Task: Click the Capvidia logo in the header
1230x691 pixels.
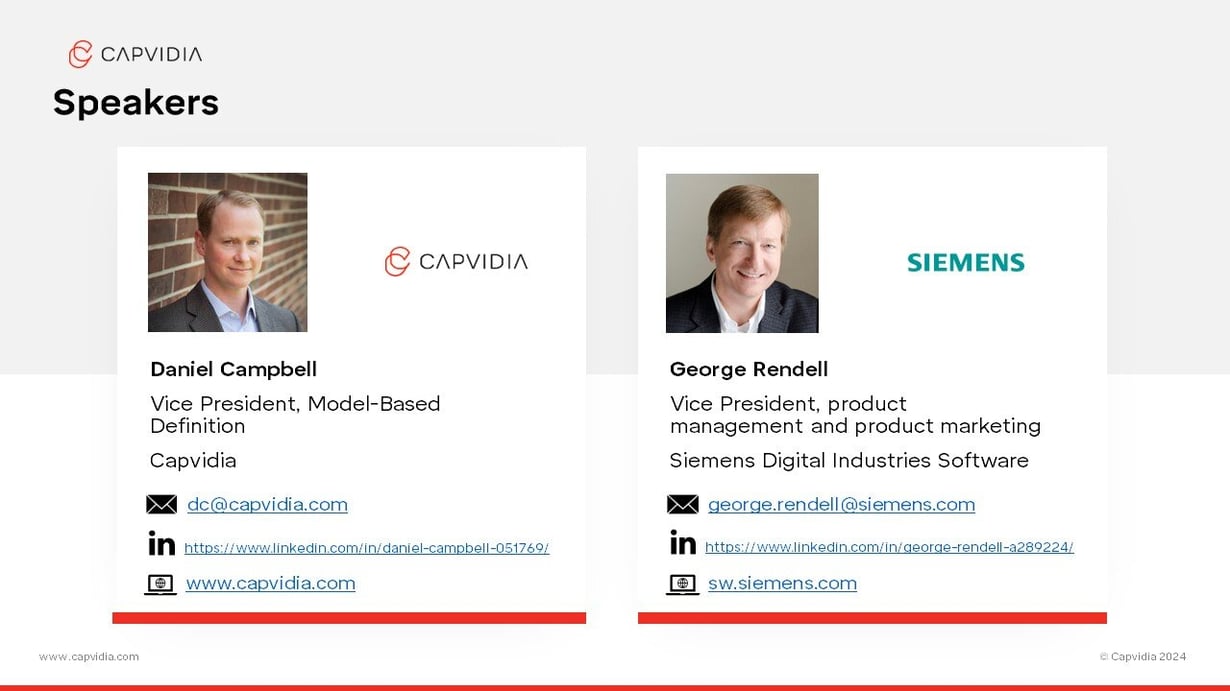Action: [135, 54]
